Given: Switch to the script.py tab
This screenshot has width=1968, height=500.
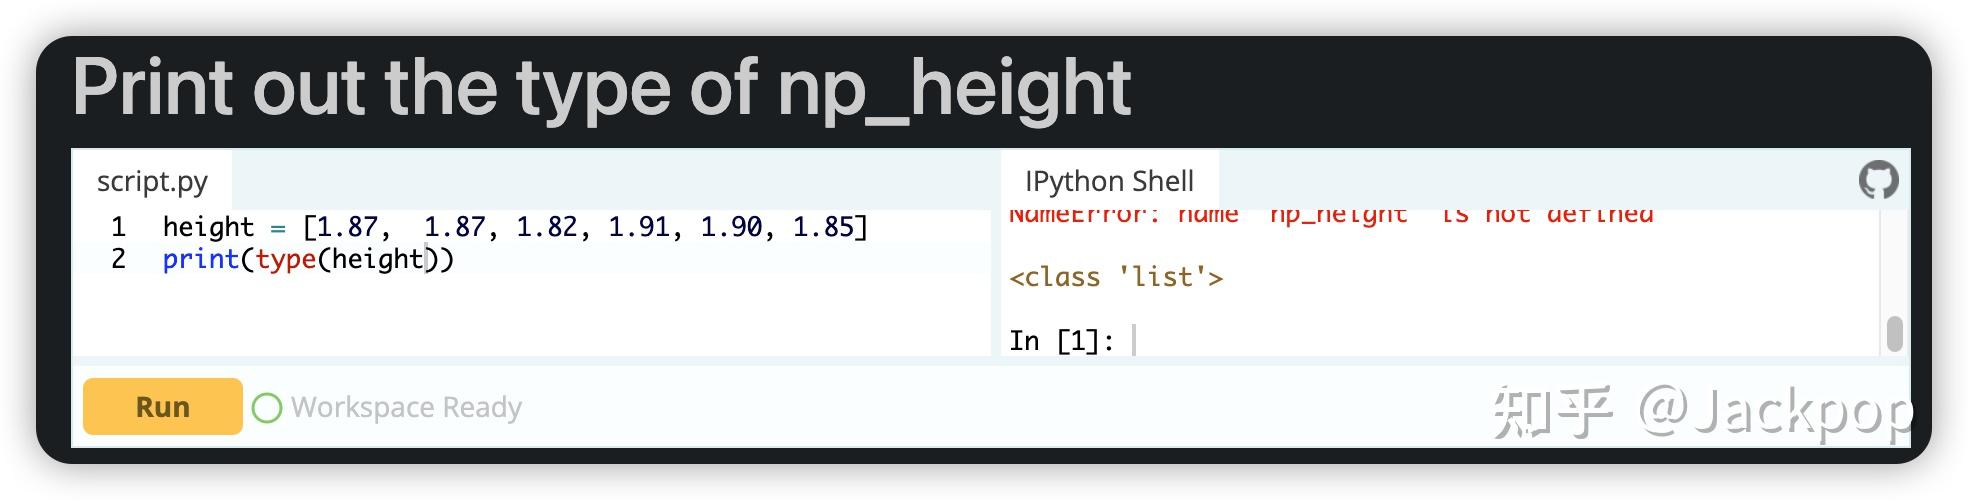Looking at the screenshot, I should click(x=152, y=181).
